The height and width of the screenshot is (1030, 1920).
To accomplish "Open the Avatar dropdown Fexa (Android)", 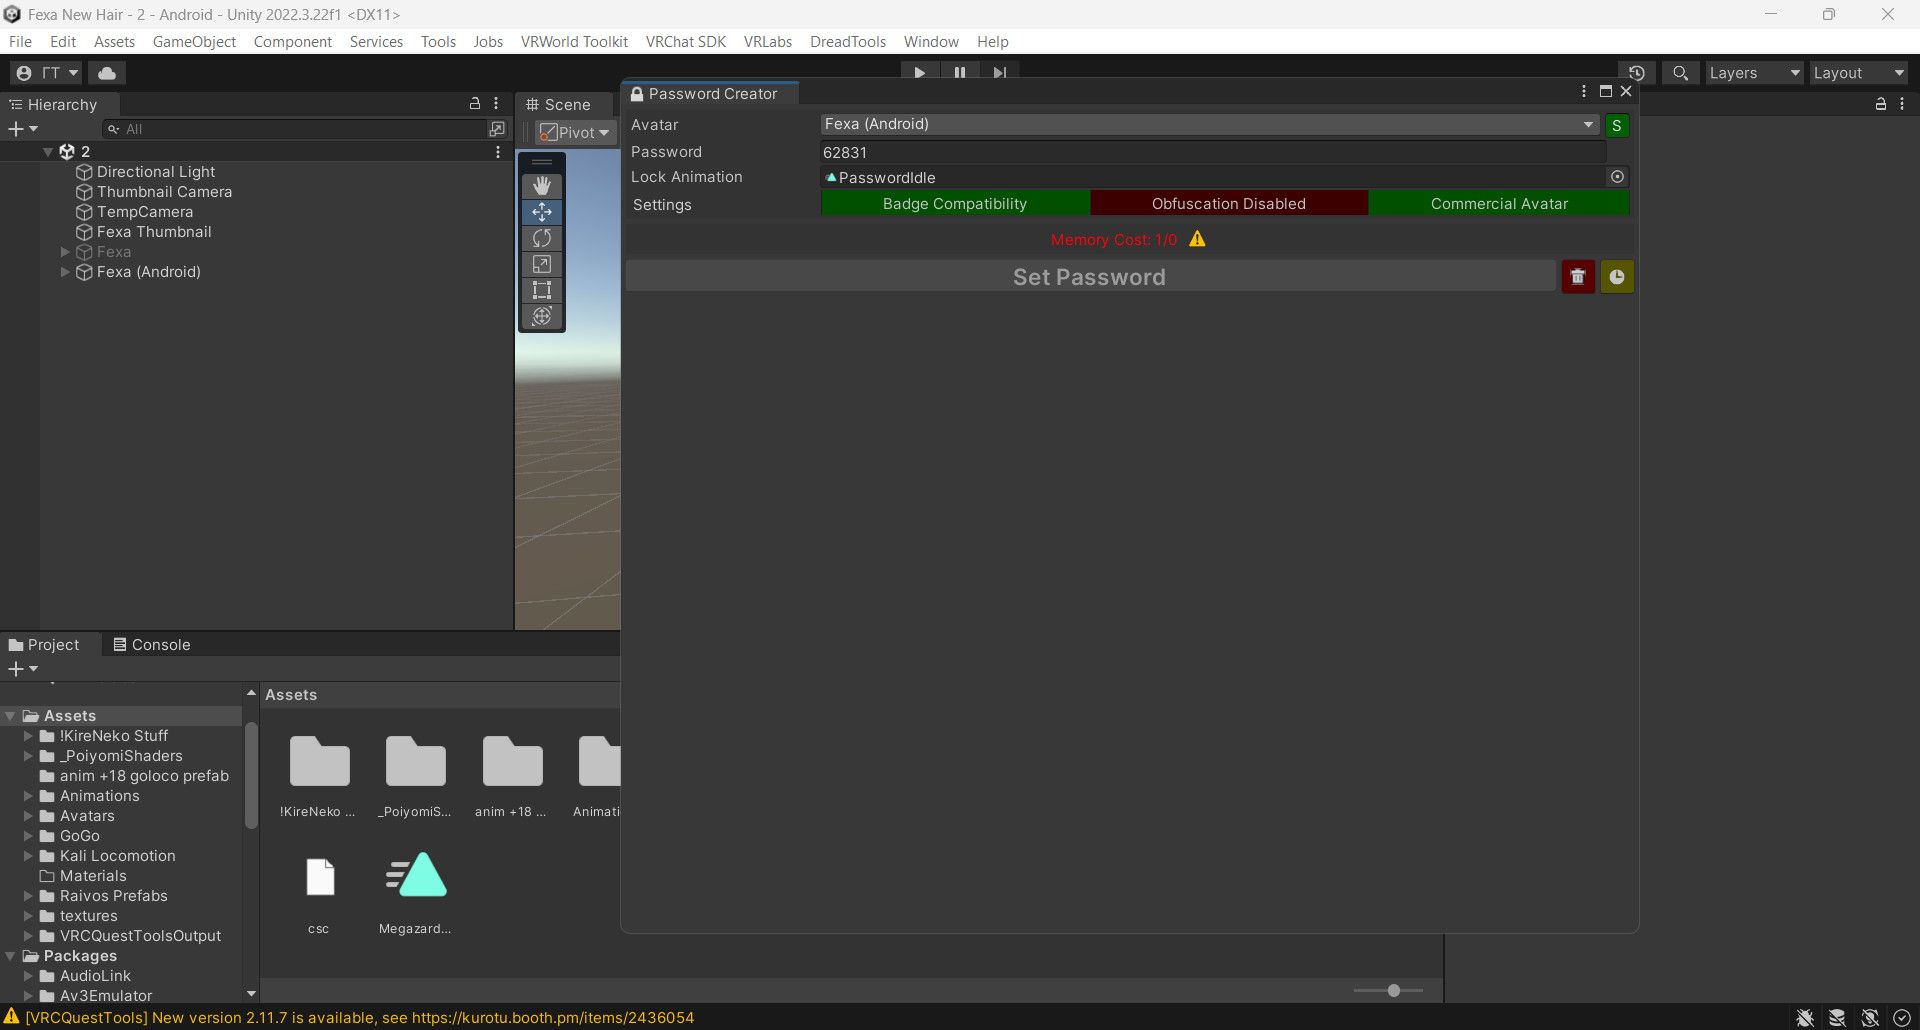I will coord(1210,125).
